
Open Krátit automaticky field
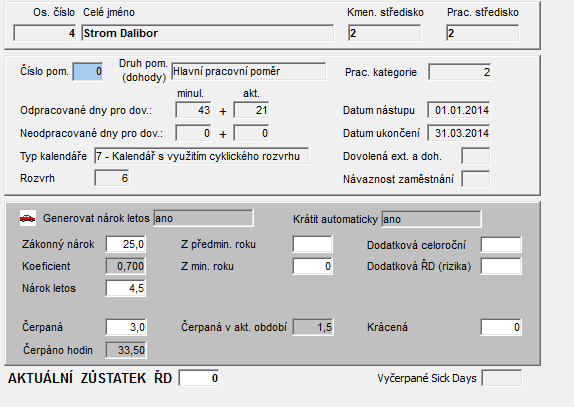pyautogui.click(x=431, y=219)
